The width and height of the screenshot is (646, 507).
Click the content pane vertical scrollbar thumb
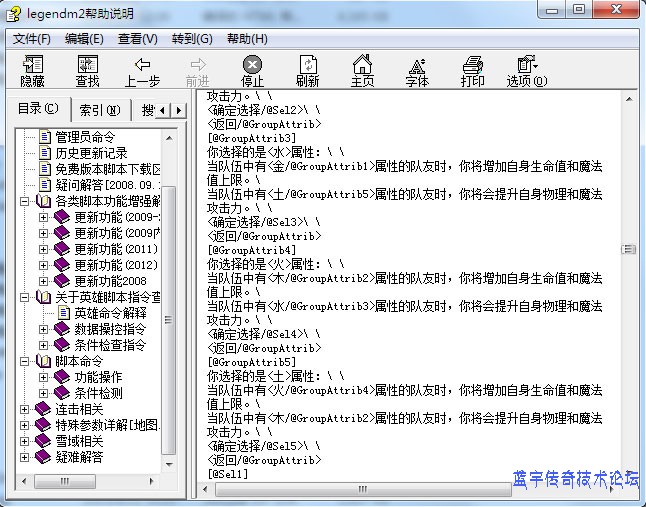point(627,249)
